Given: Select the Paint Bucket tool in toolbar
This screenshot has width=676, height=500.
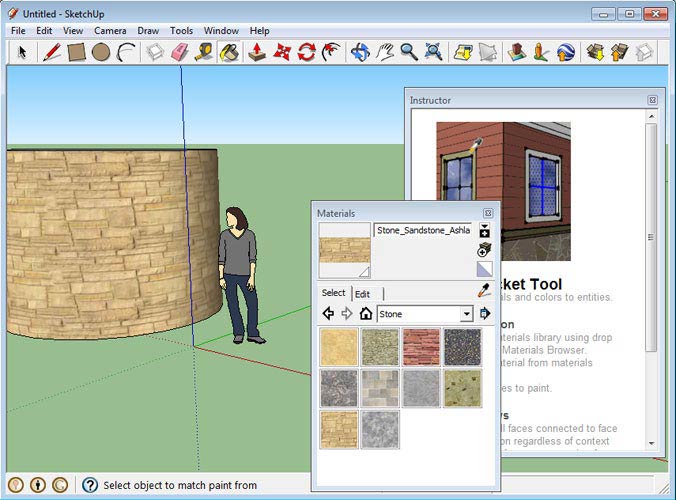Looking at the screenshot, I should point(229,51).
